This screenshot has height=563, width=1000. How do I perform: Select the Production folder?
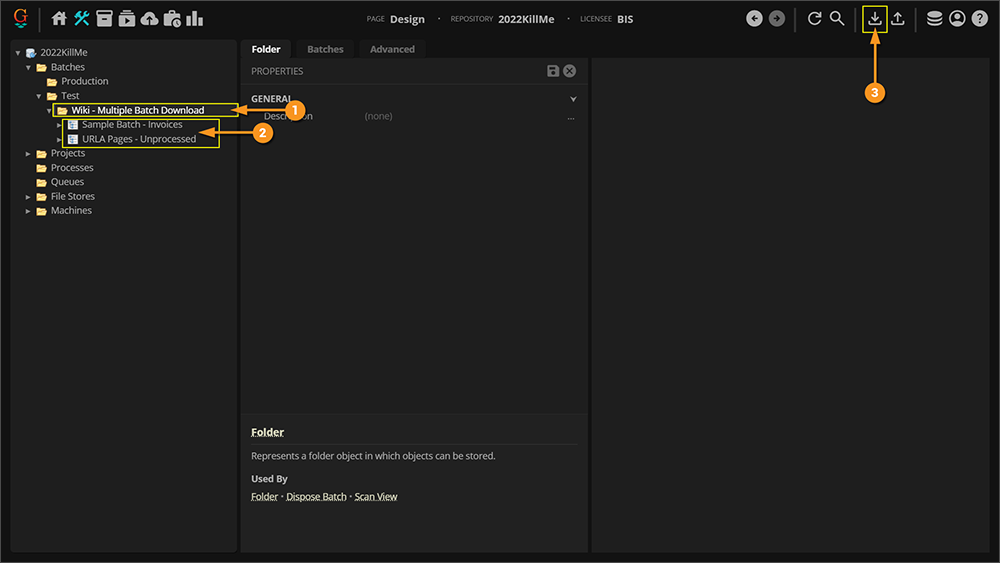(x=85, y=81)
